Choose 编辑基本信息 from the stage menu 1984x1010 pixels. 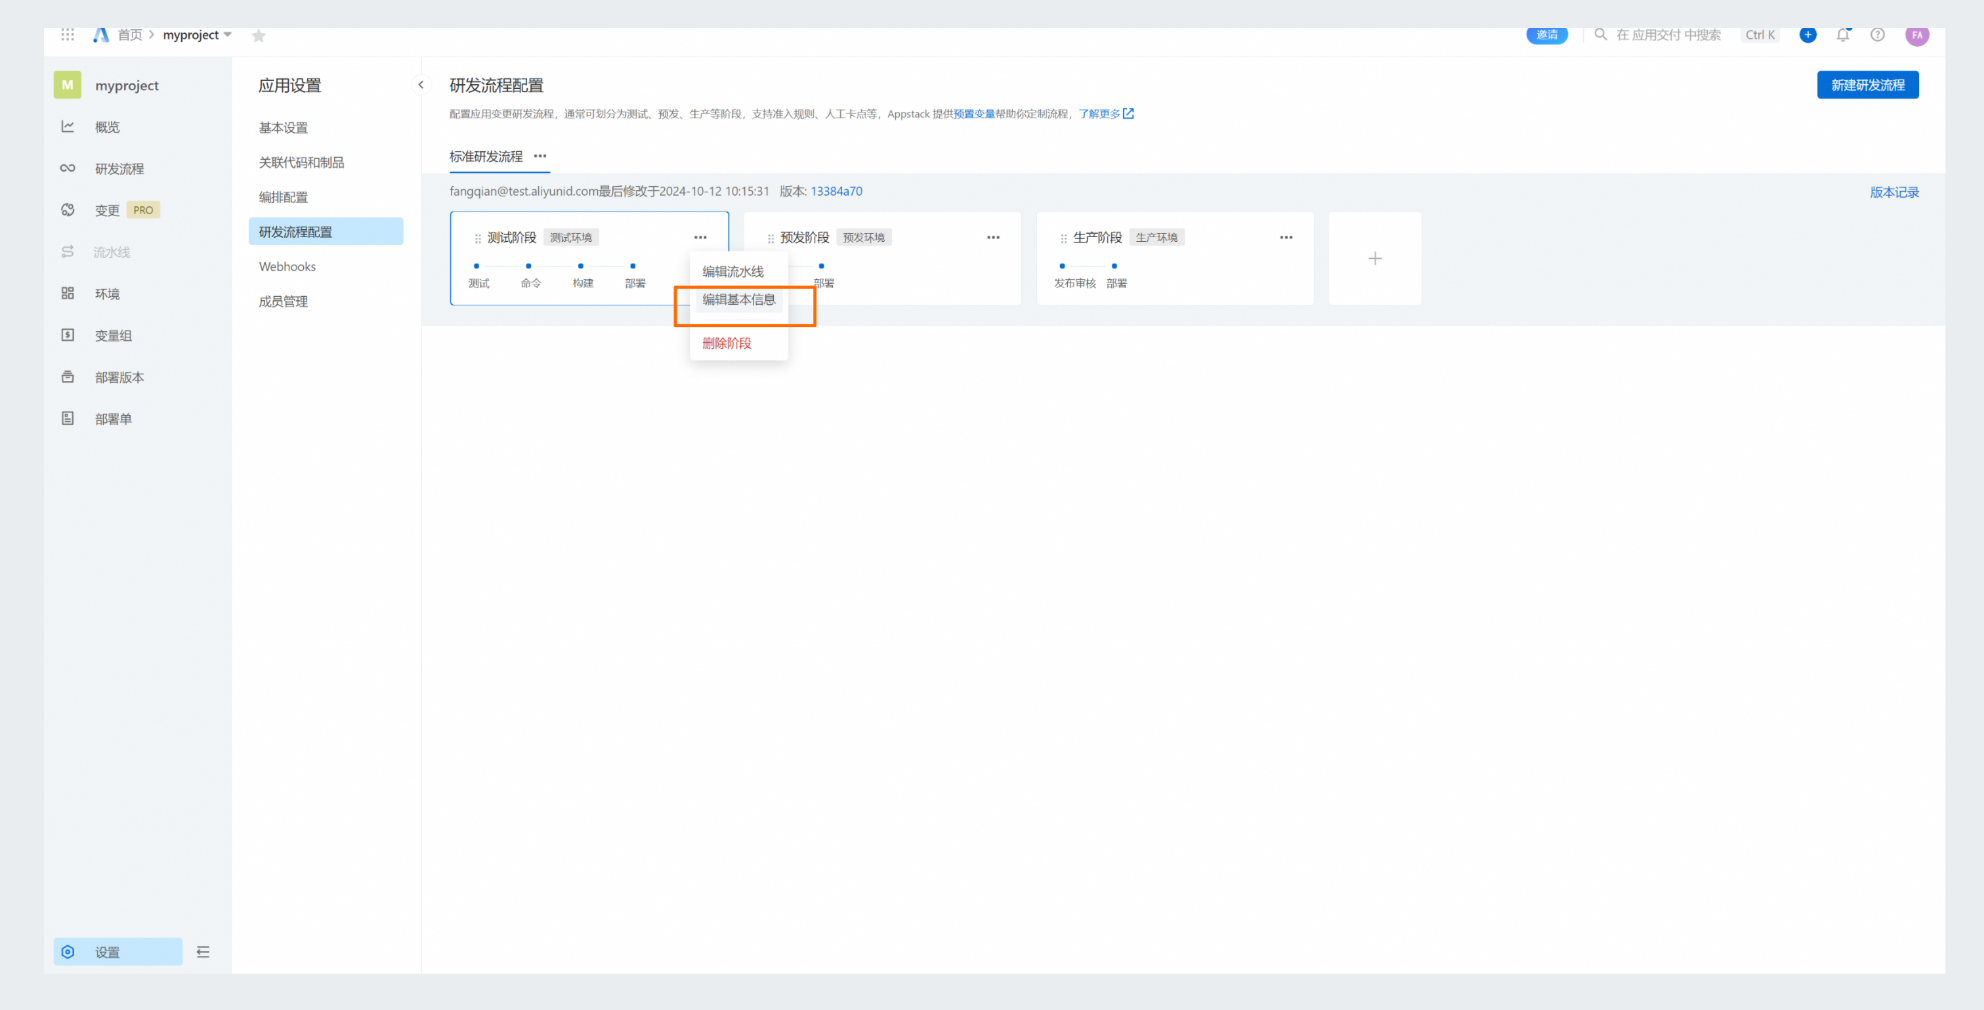point(738,300)
